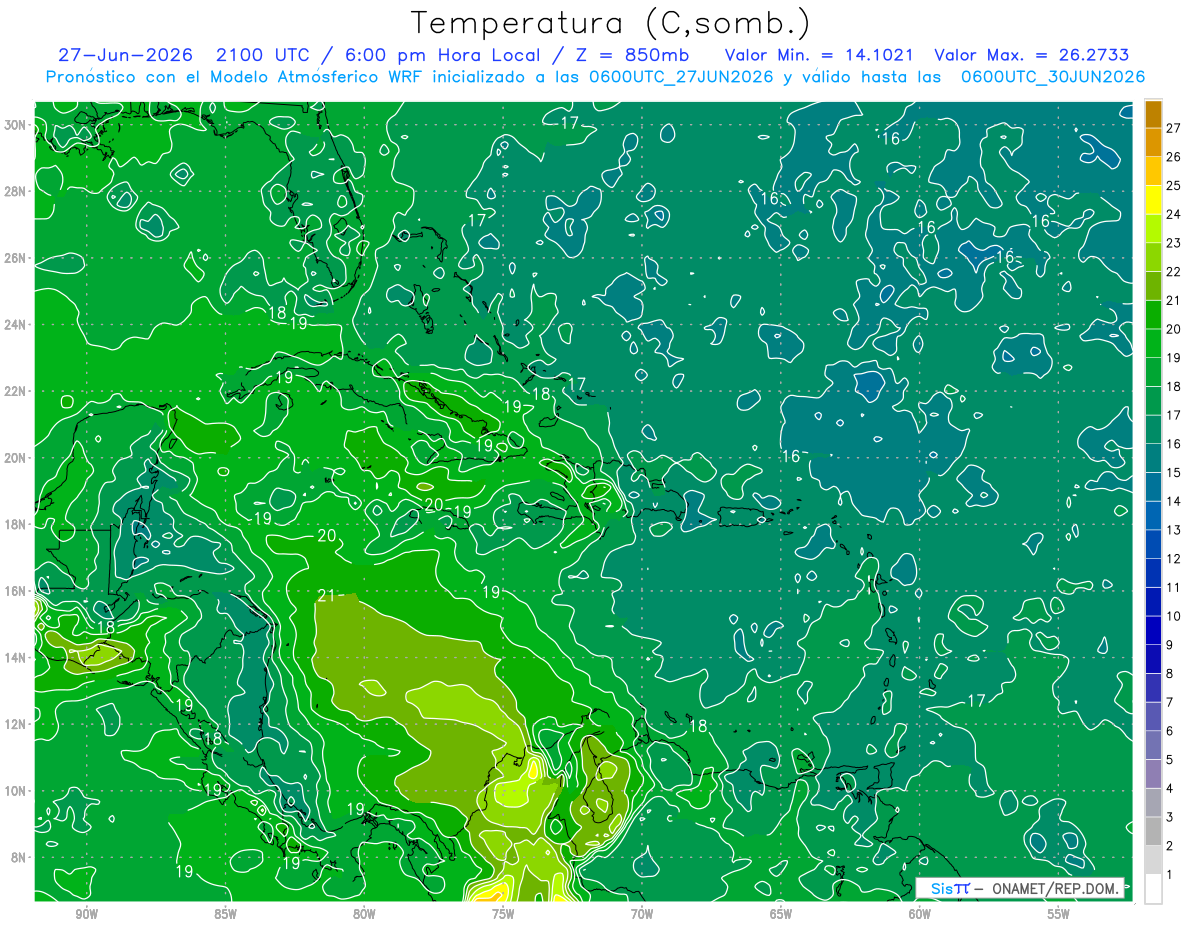Click the color bar label '22'
Viewport: 1200px width, 927px height.
pos(1173,272)
